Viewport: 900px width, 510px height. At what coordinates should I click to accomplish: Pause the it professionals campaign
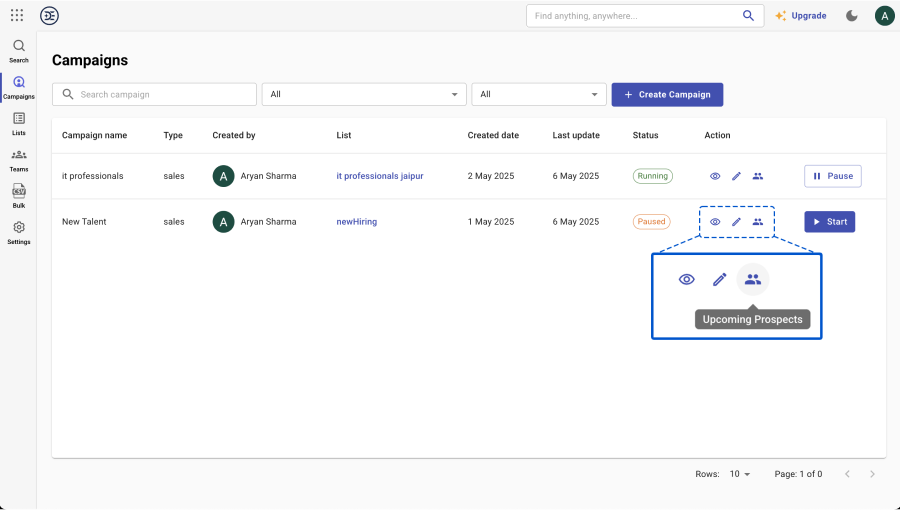pos(833,176)
